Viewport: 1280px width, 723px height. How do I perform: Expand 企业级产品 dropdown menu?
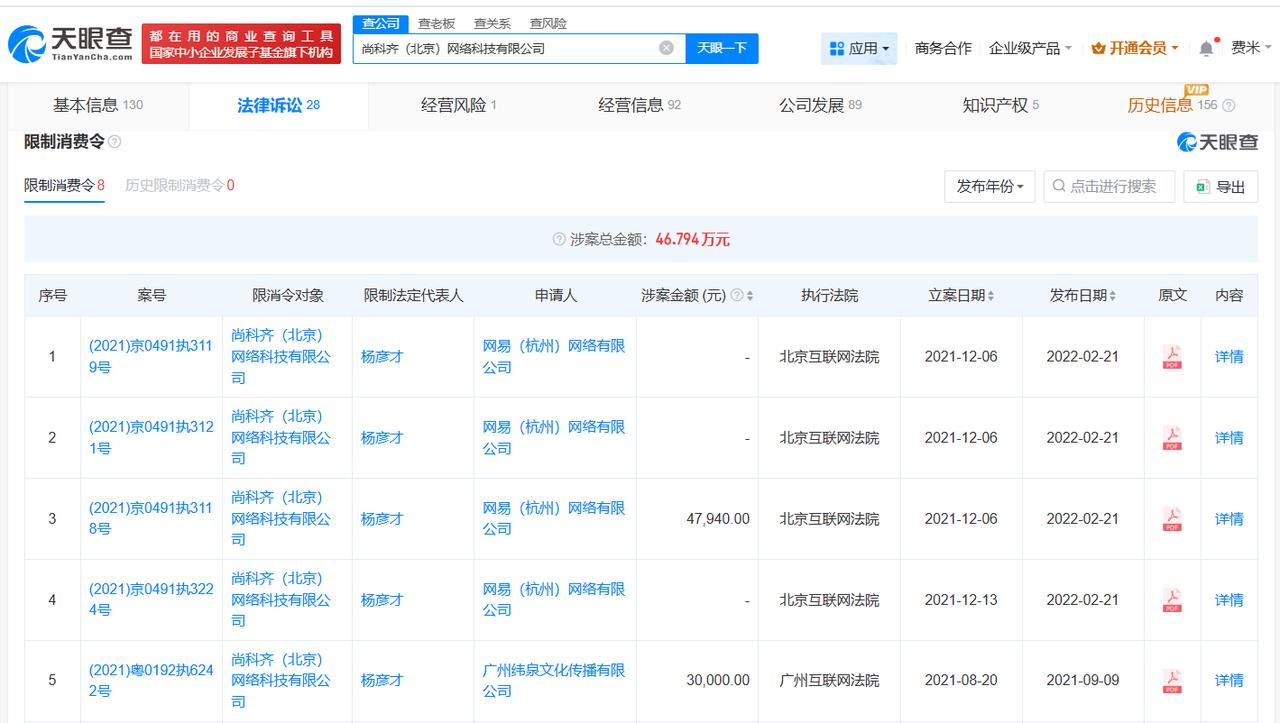pyautogui.click(x=1030, y=48)
